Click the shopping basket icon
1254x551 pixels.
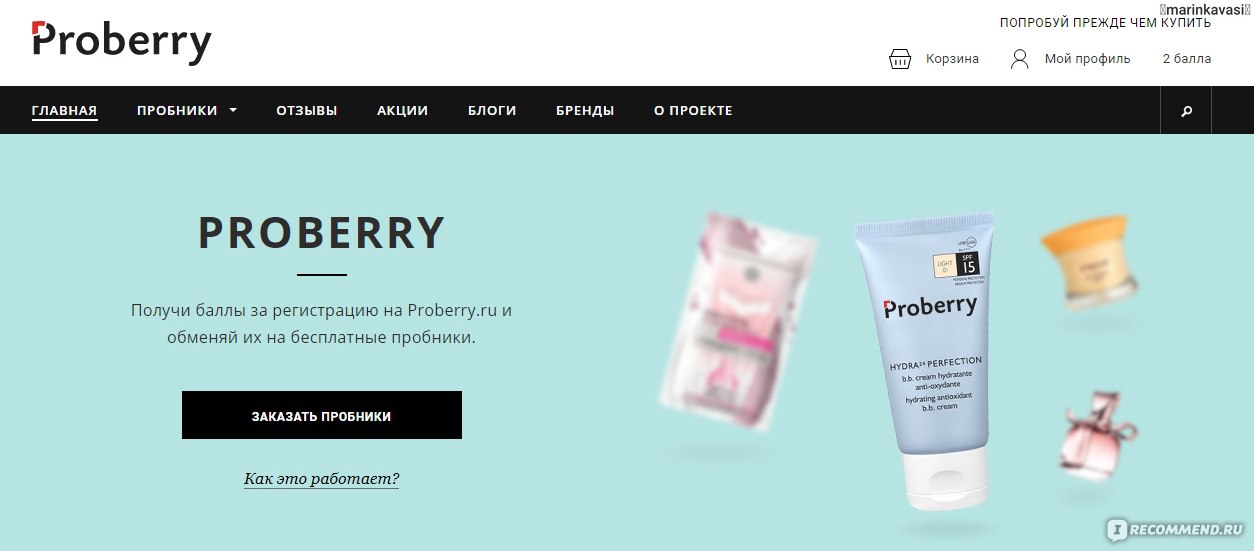click(x=900, y=59)
